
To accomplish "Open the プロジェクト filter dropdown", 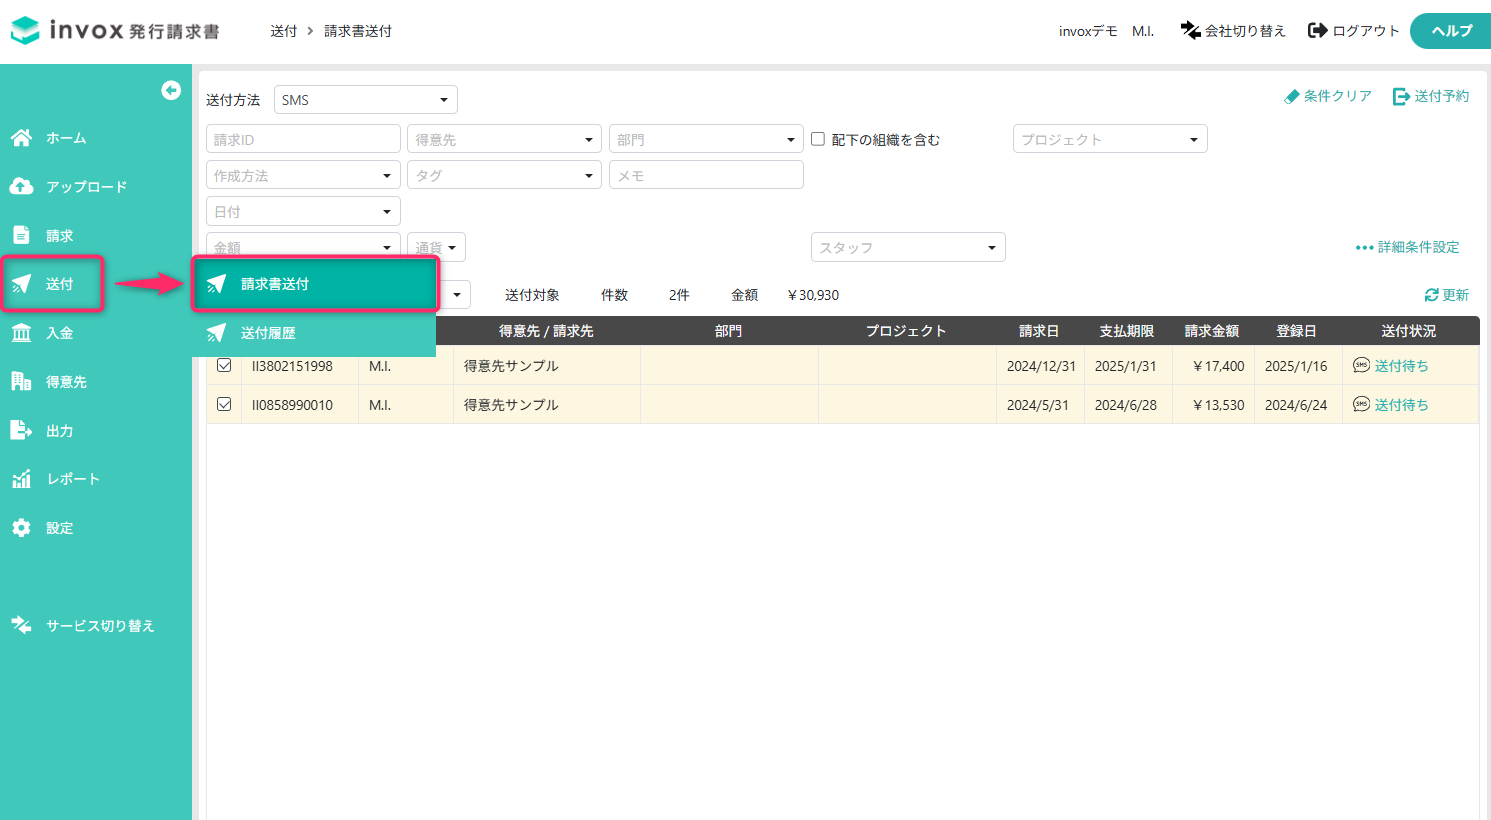I will [x=1110, y=139].
